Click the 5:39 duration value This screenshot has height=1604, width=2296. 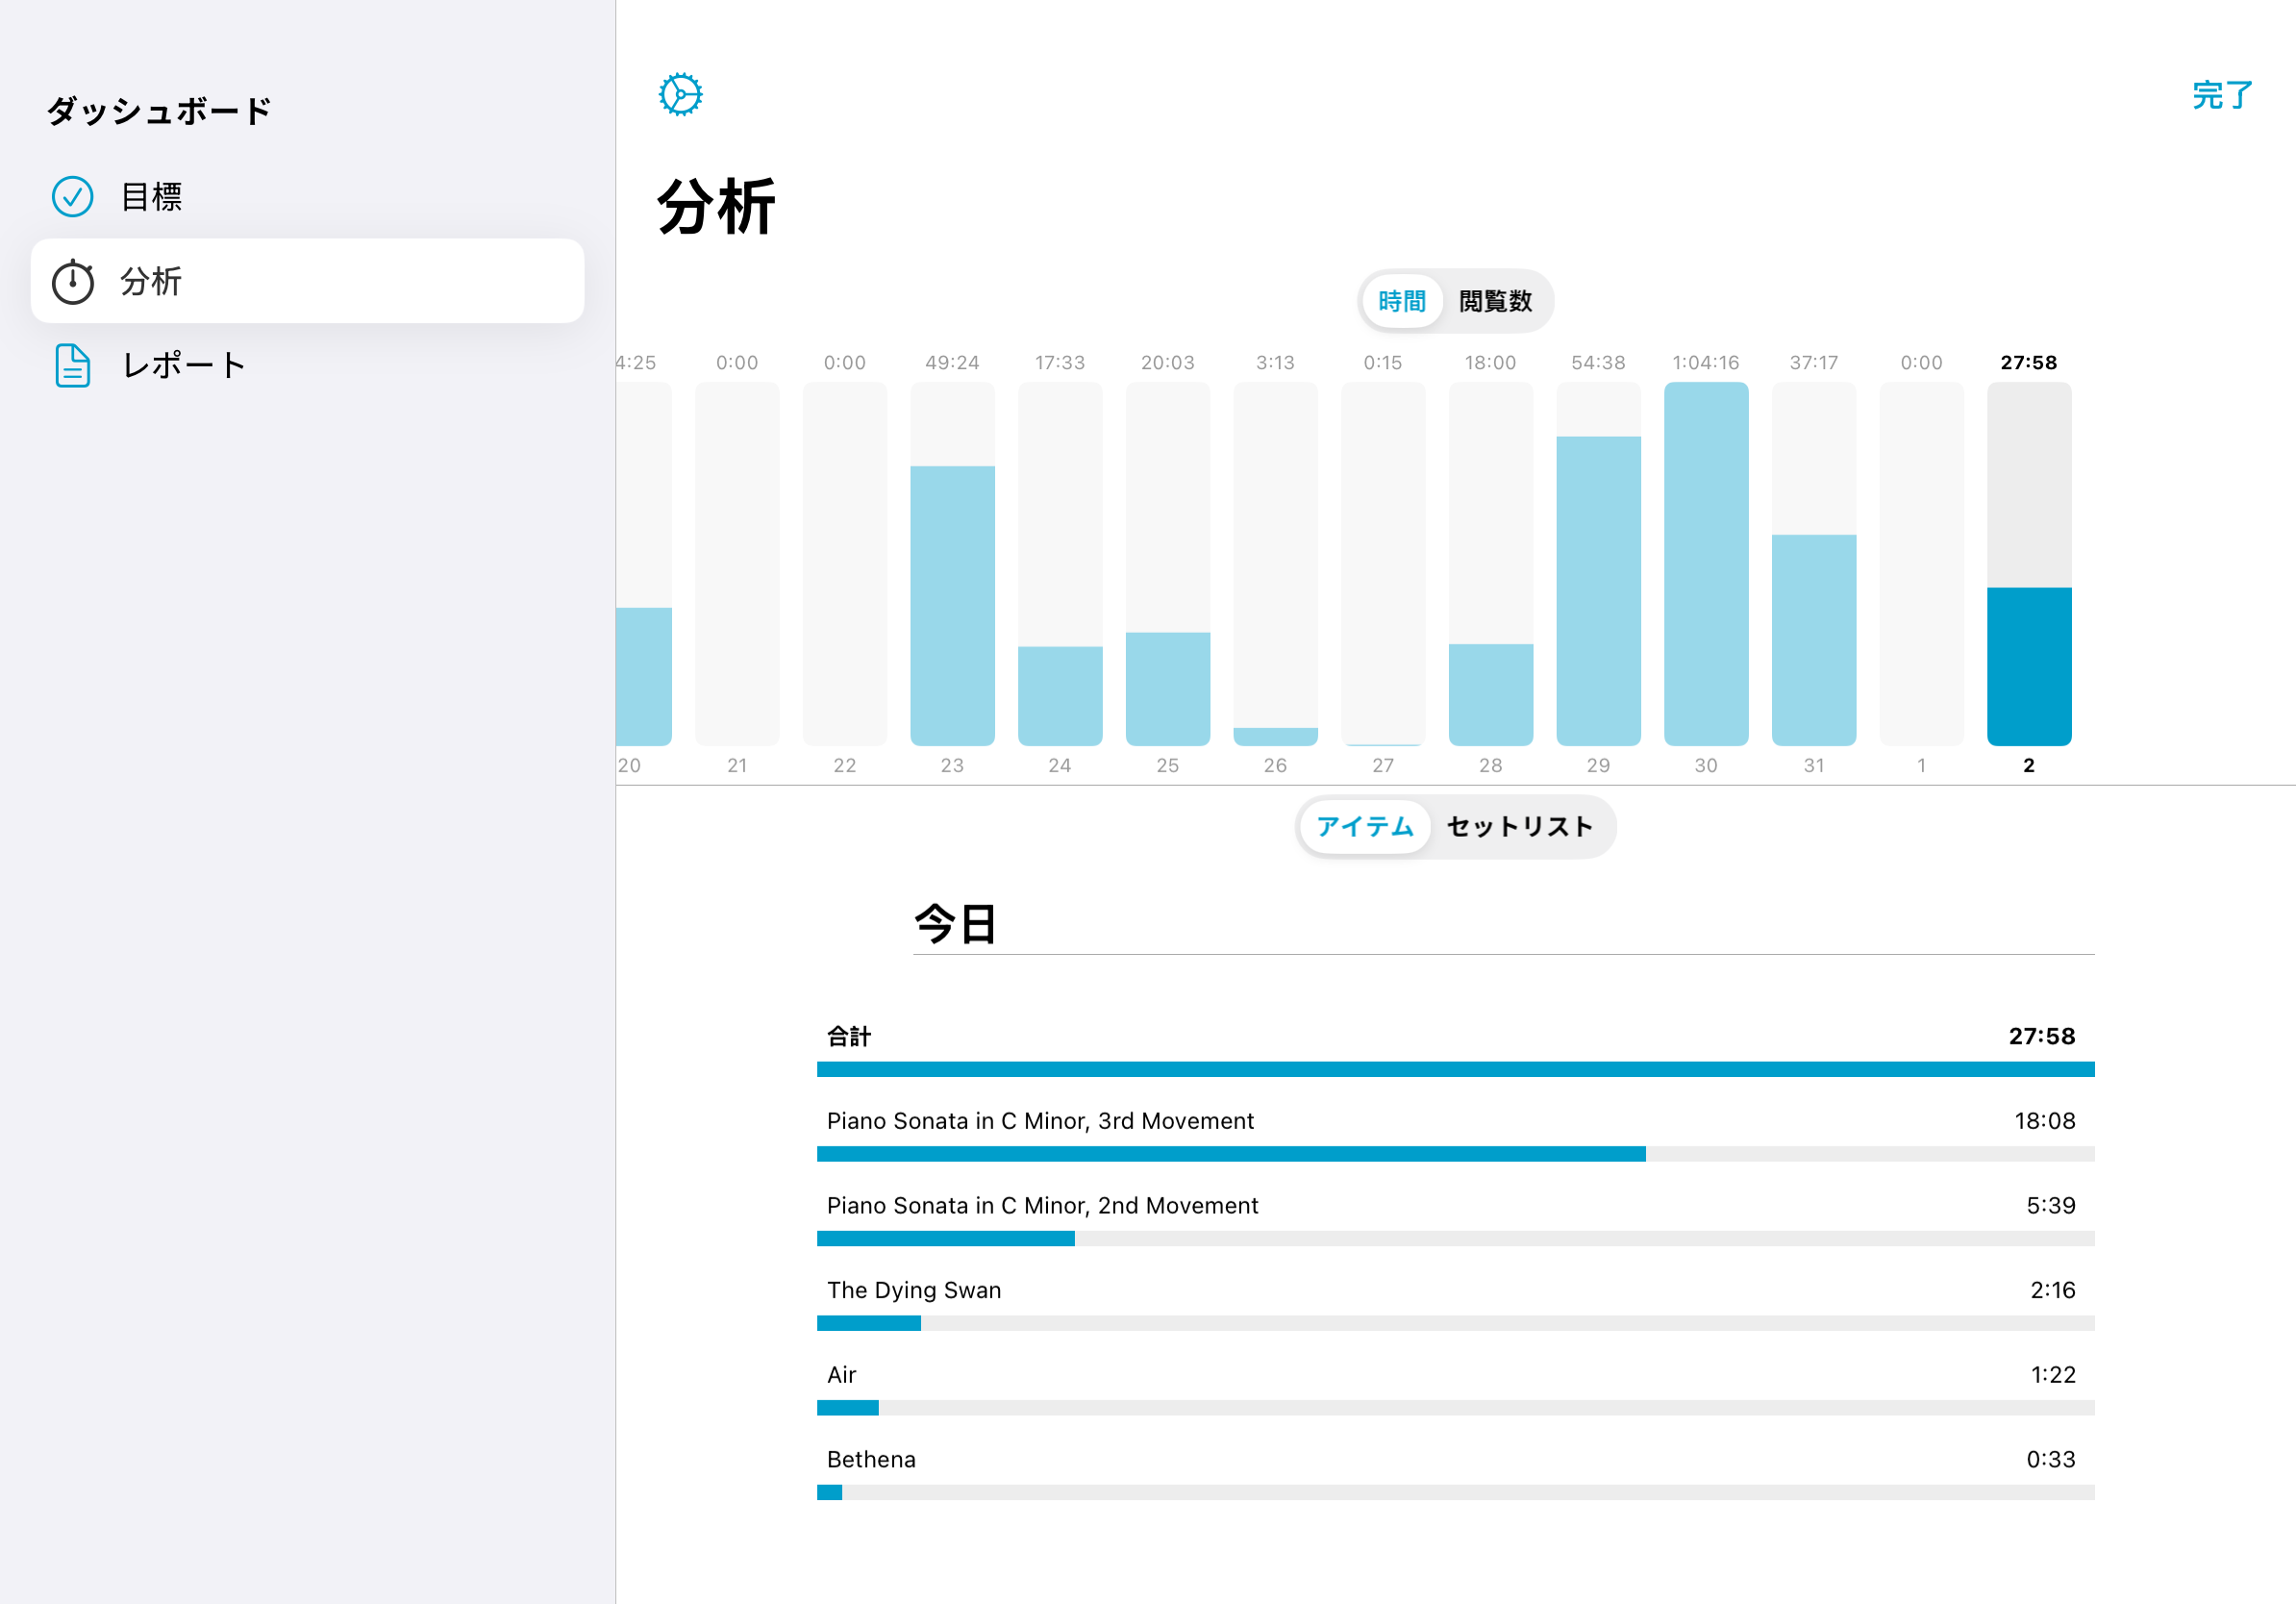[x=2051, y=1206]
